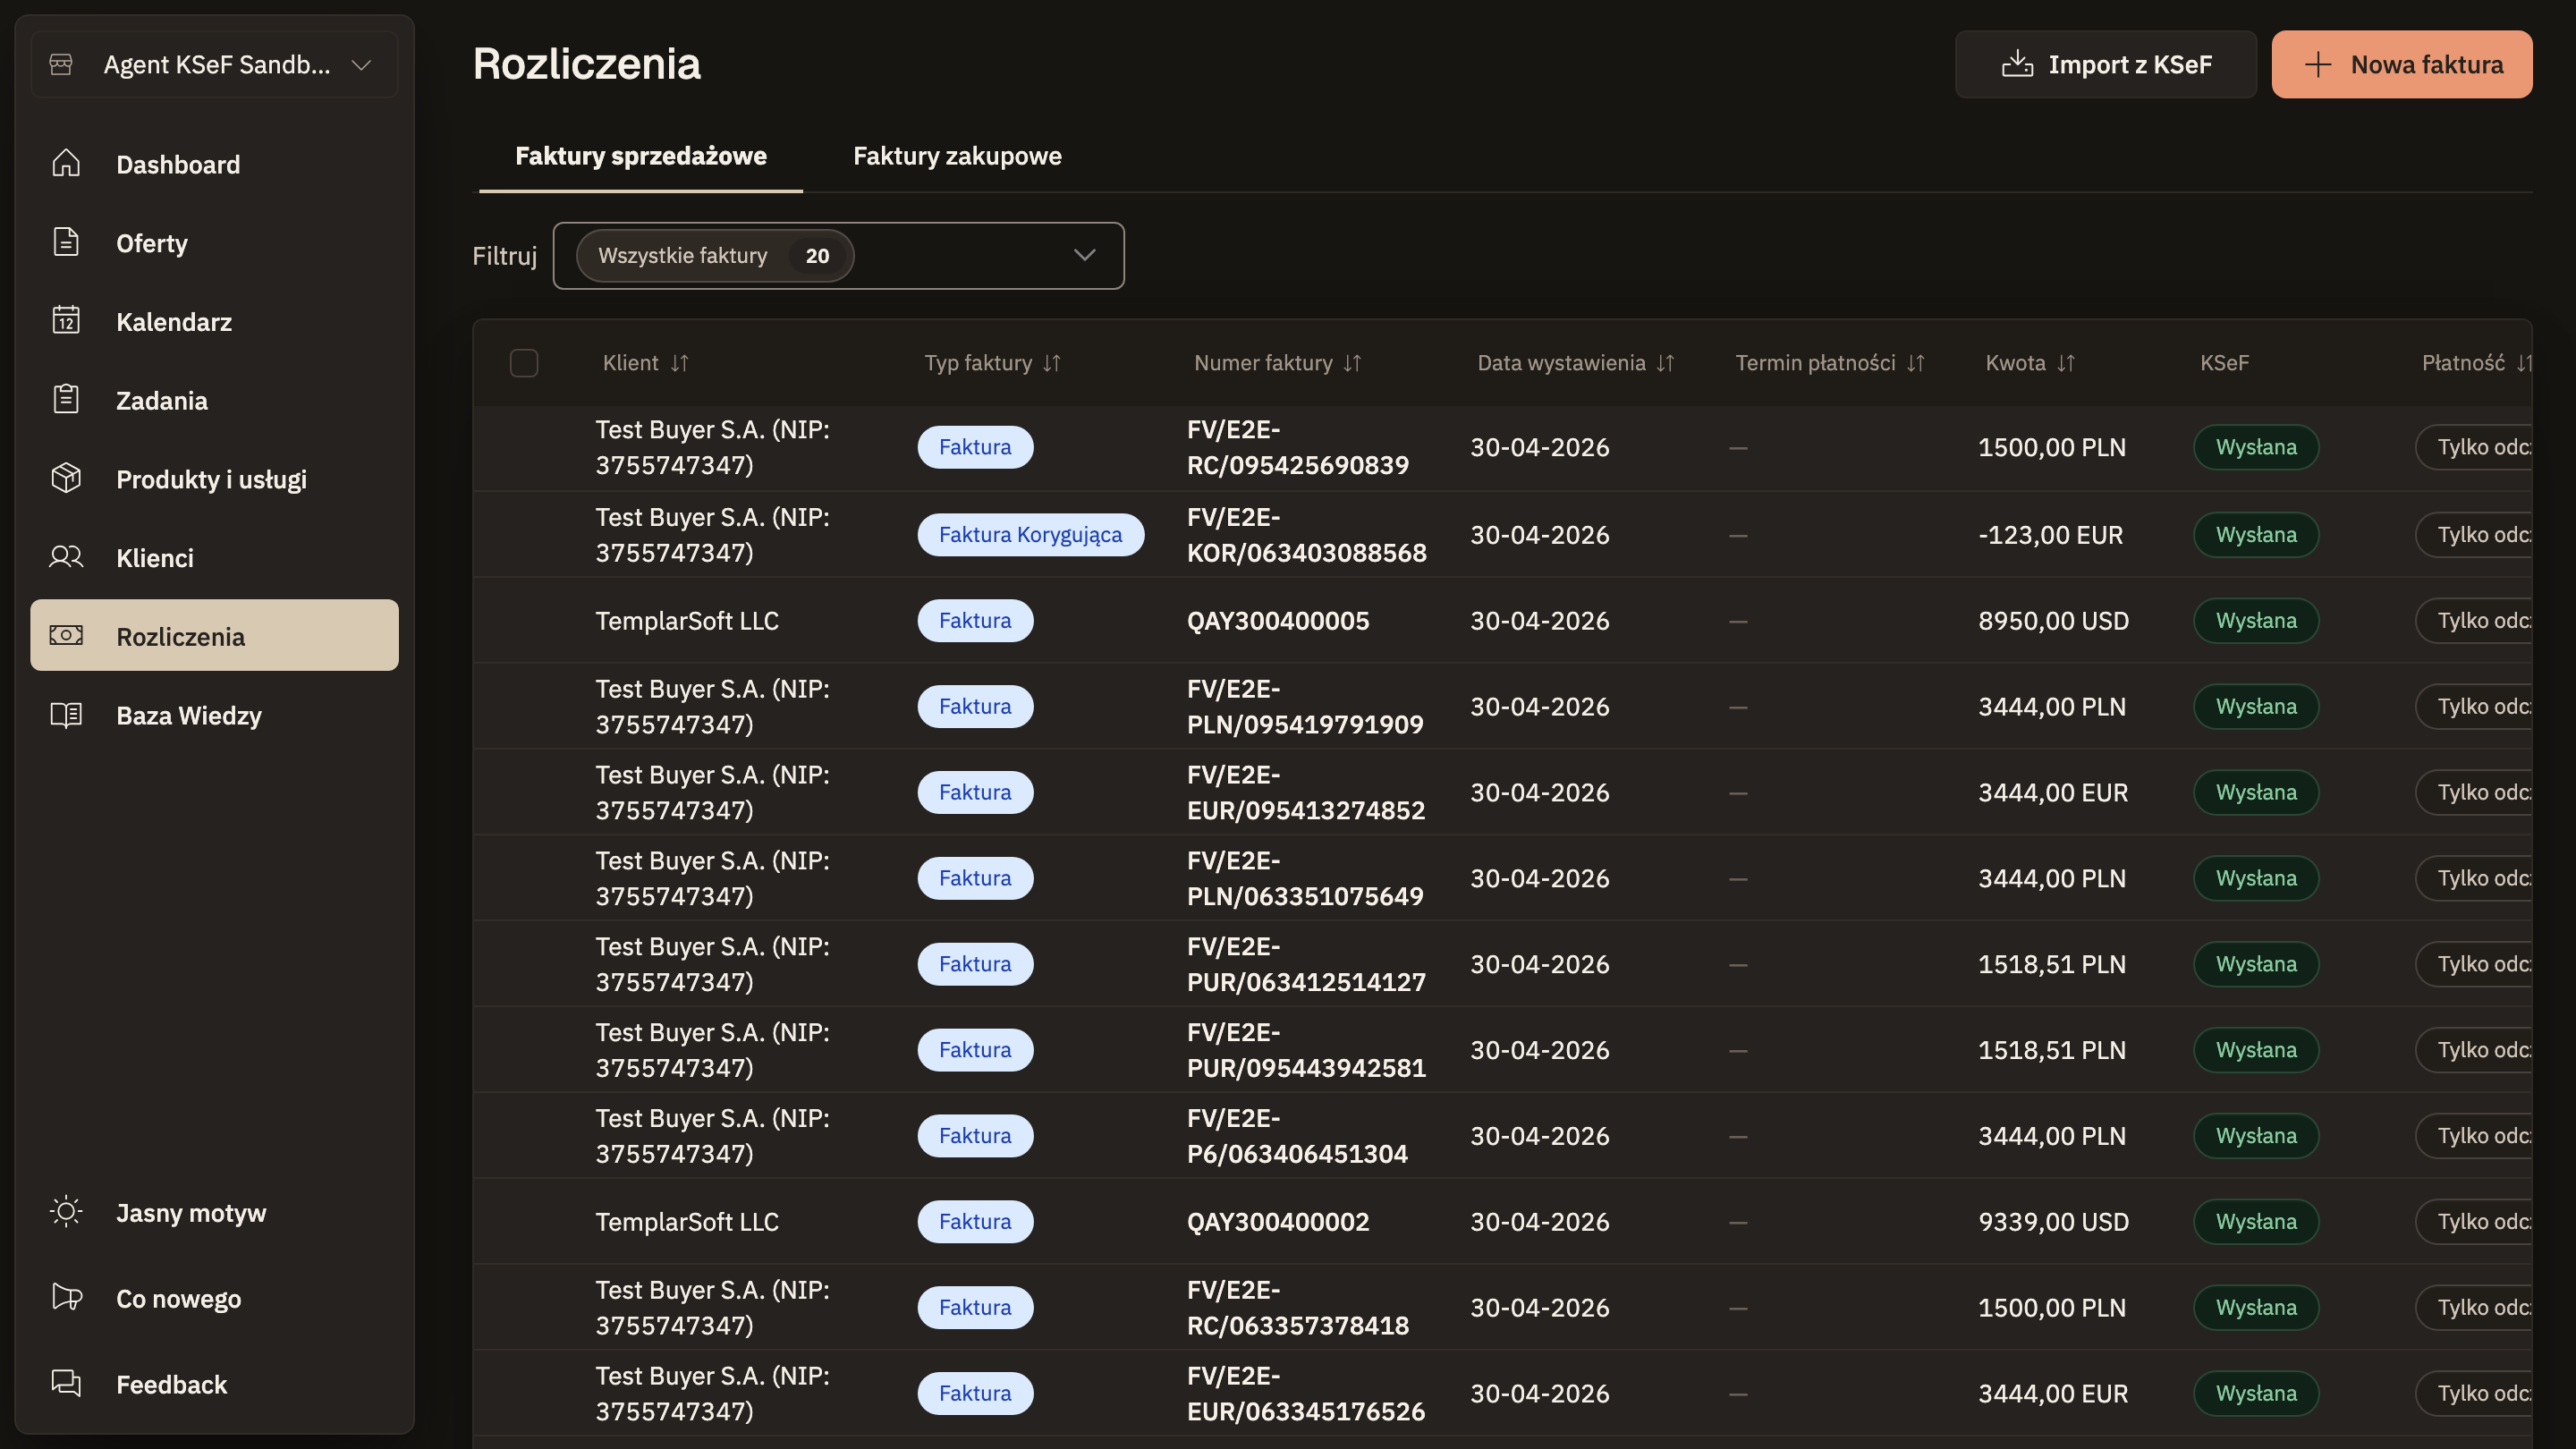This screenshot has width=2576, height=1449.
Task: Sort by Data wystawienia column arrows
Action: 1666,363
